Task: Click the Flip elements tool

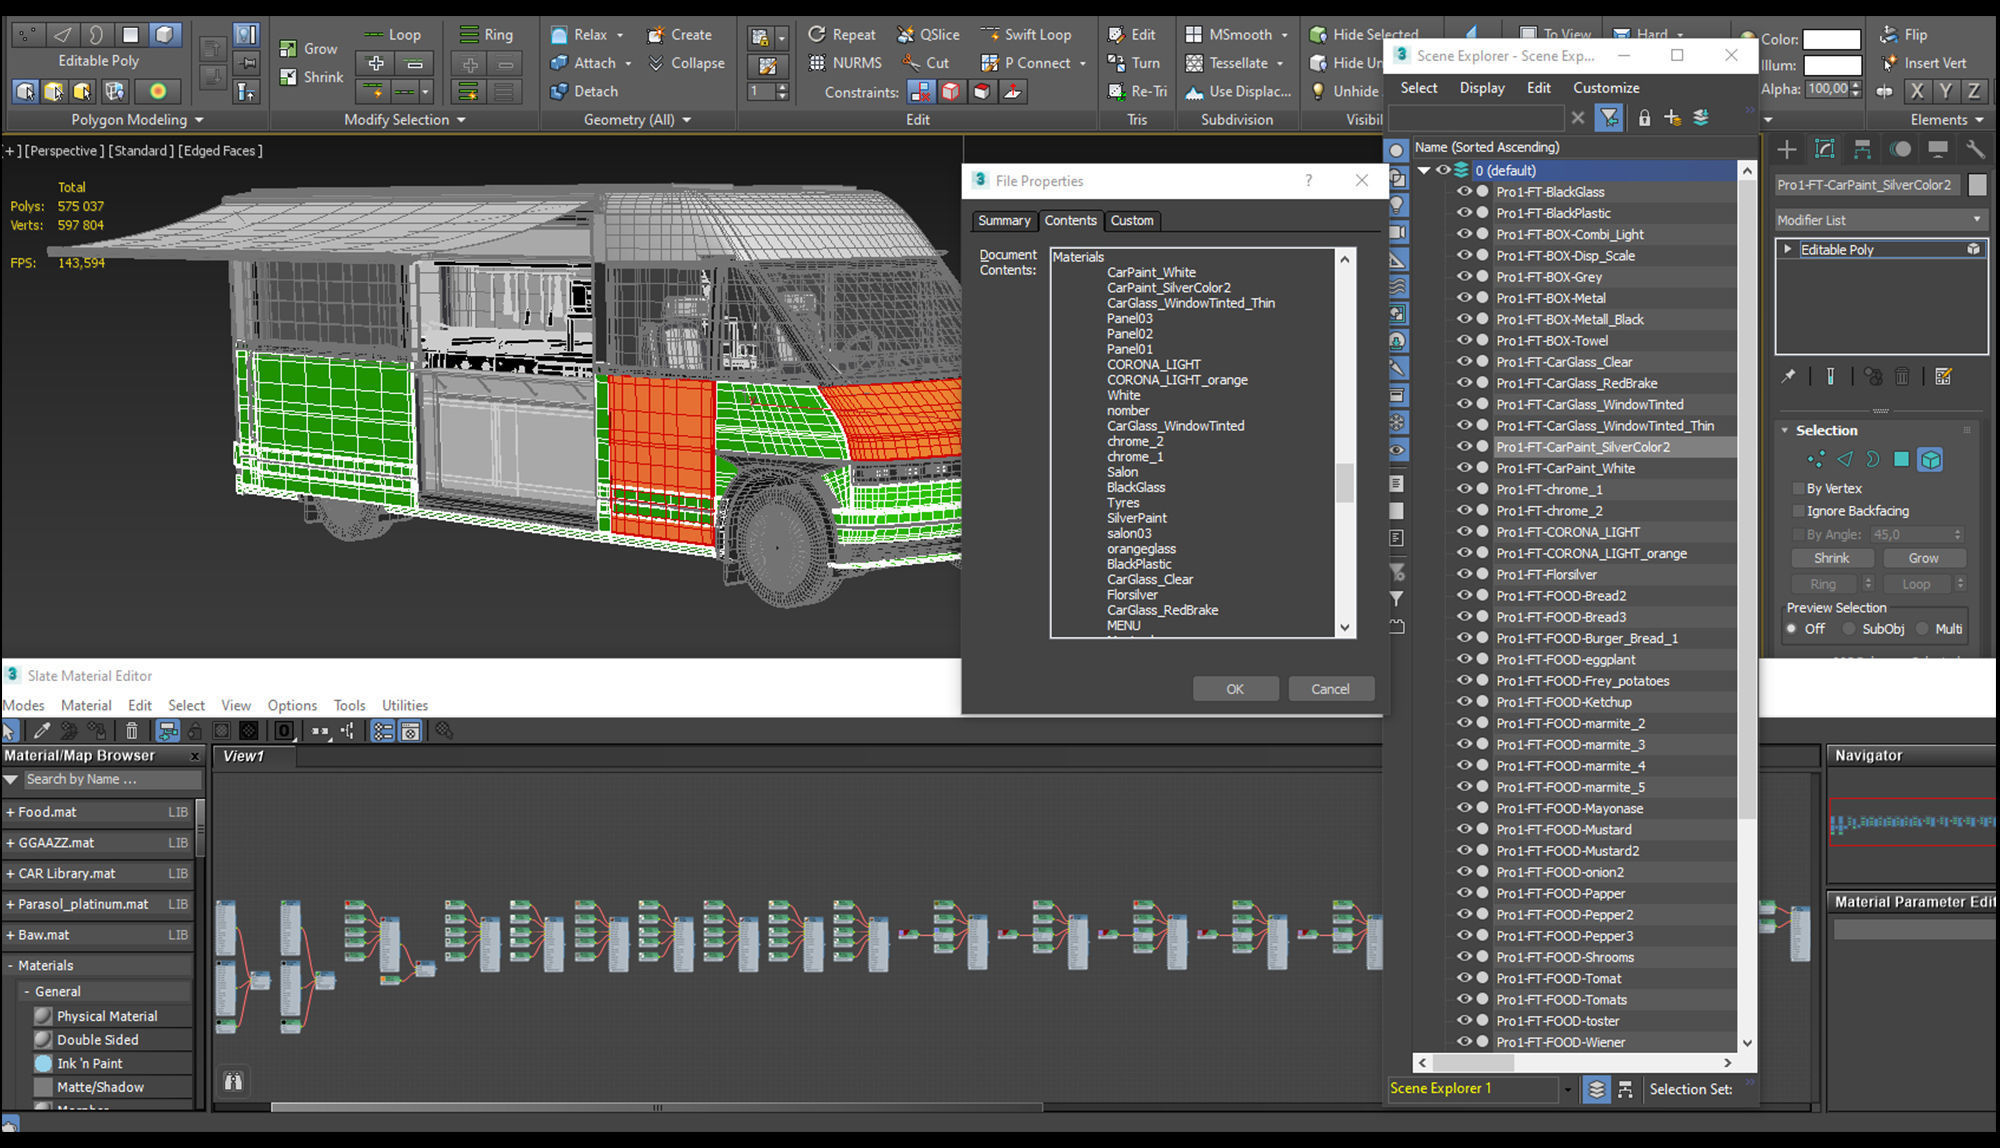Action: click(x=1904, y=34)
